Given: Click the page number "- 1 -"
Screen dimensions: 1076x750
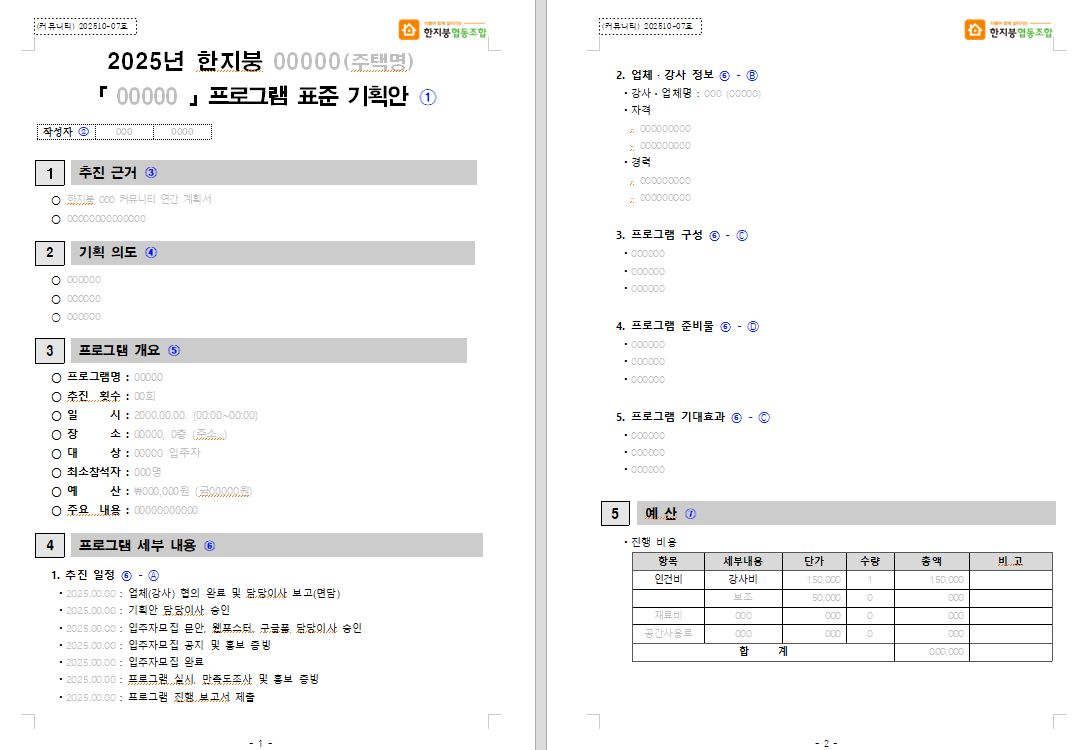Looking at the screenshot, I should pyautogui.click(x=261, y=743).
